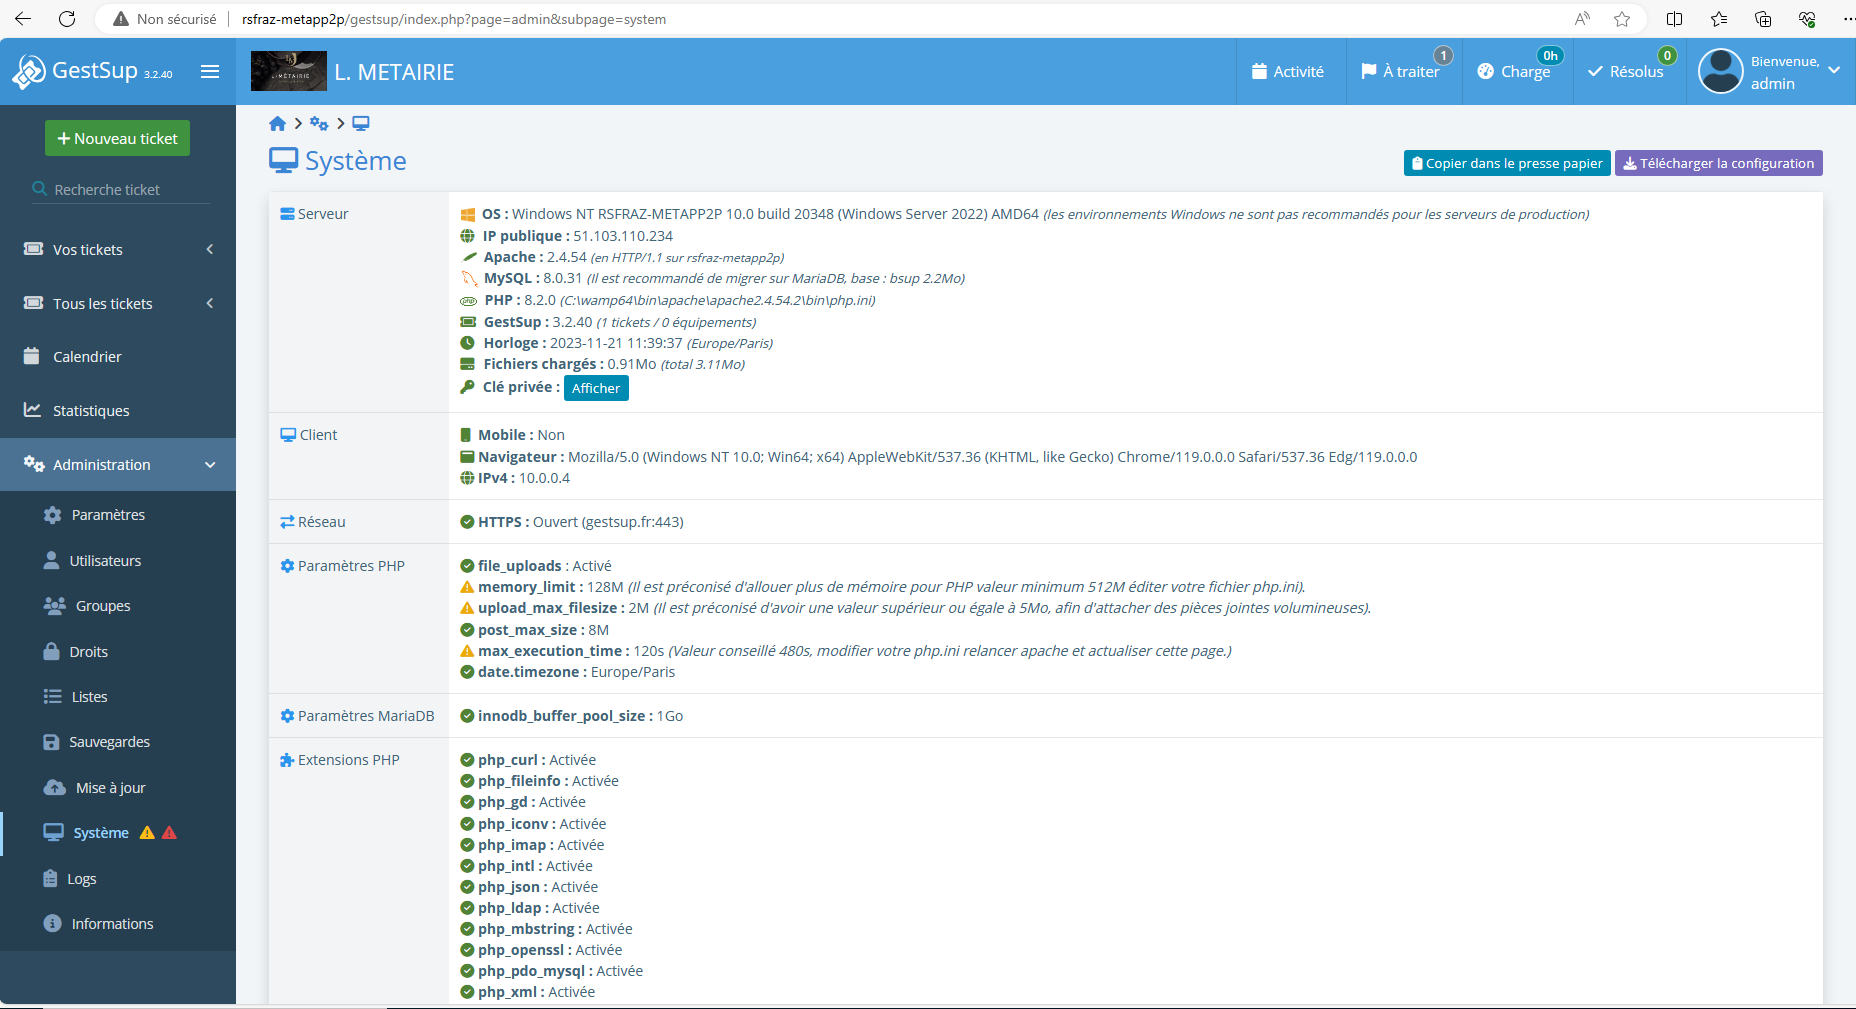Click the browser address bar URL
The width and height of the screenshot is (1856, 1009).
[x=454, y=19]
